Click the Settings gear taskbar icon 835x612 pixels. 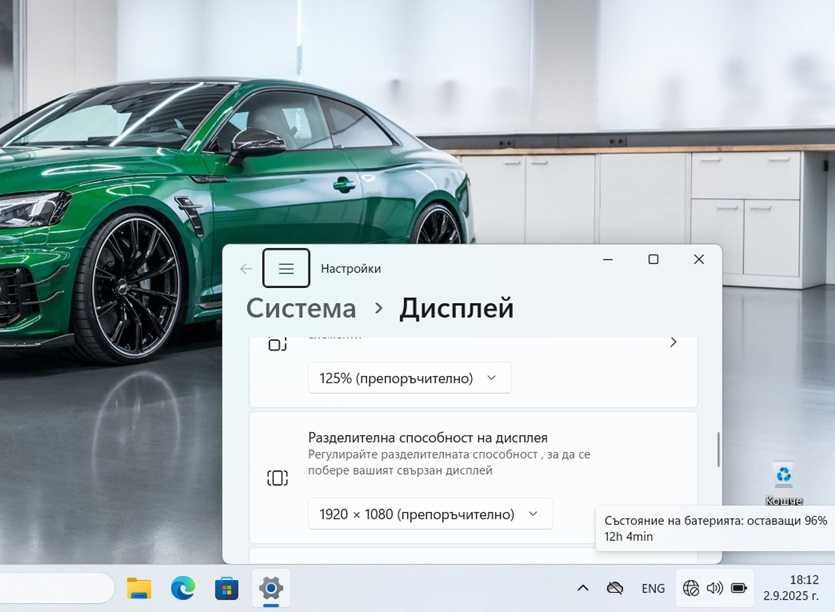point(271,589)
